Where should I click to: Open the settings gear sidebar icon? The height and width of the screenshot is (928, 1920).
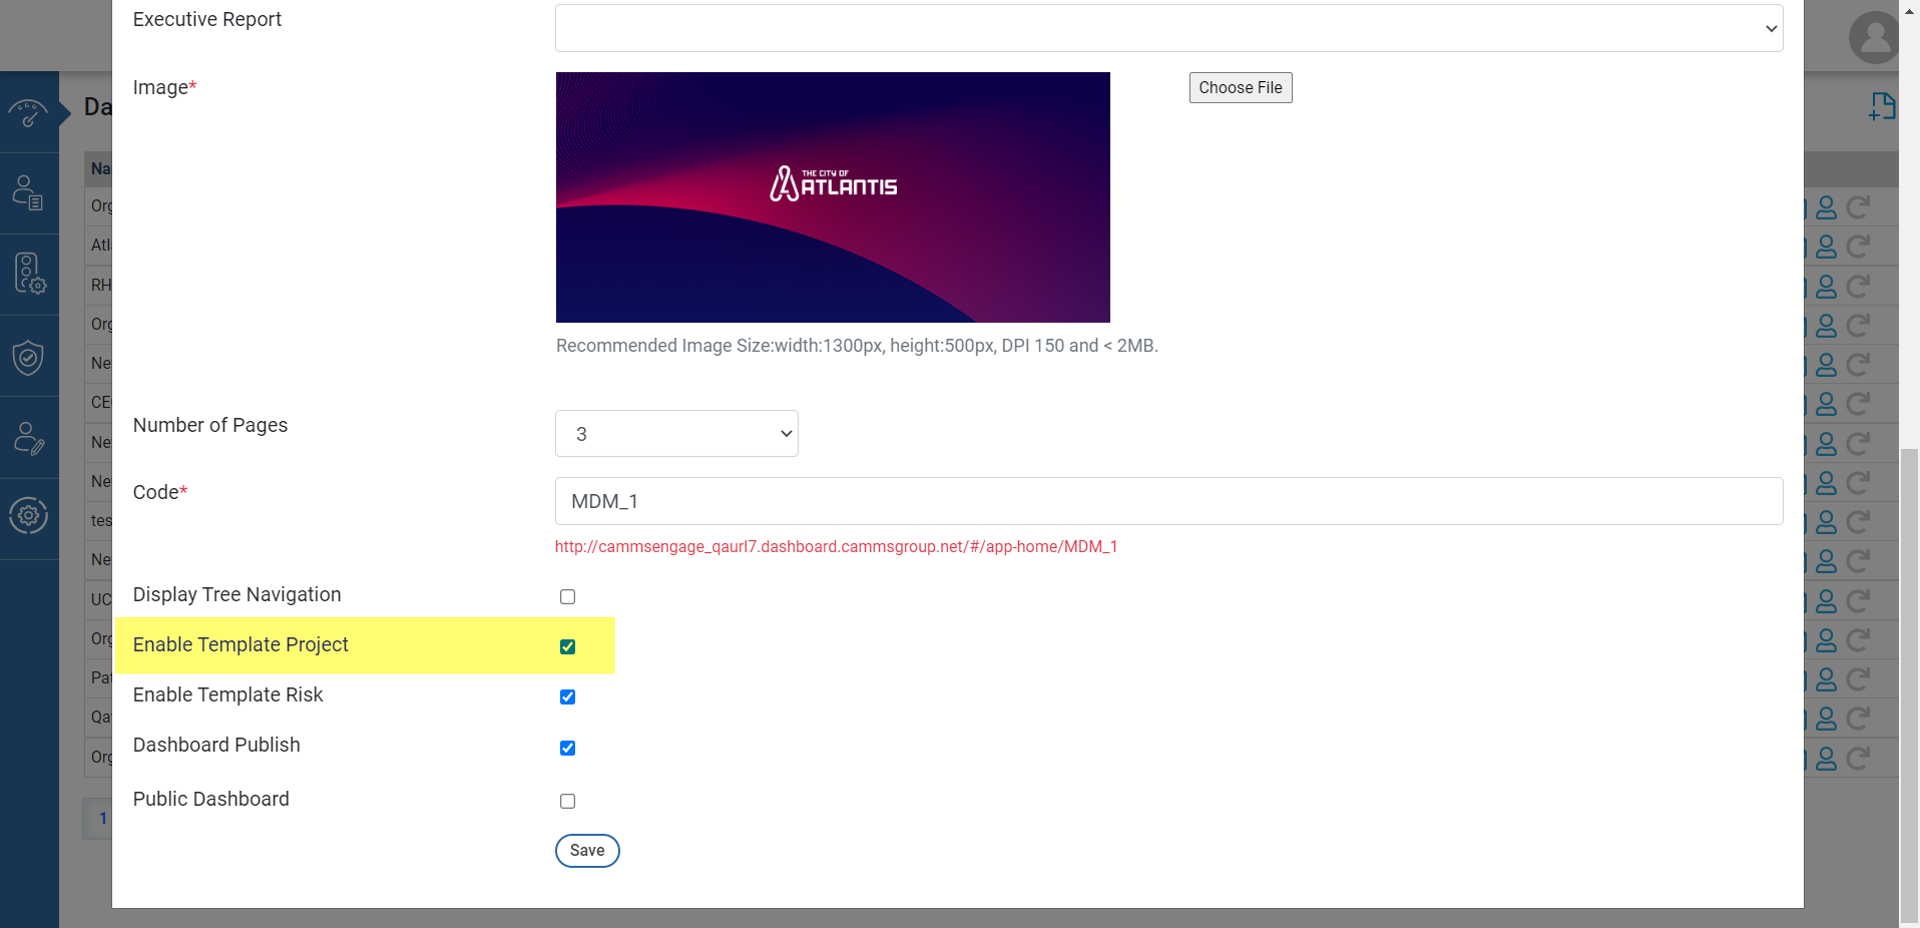pos(28,516)
